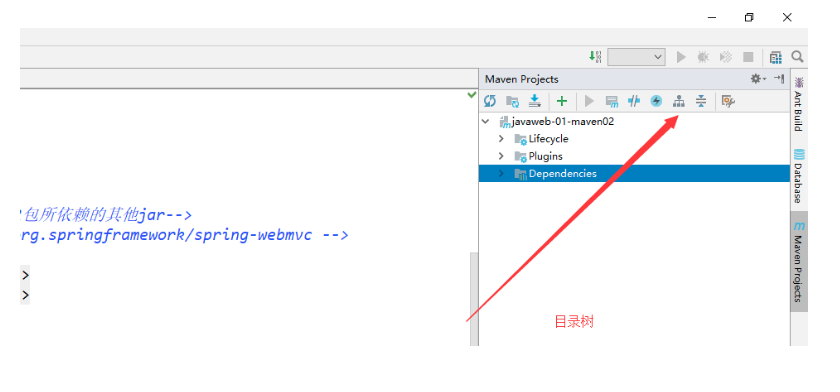840x392 pixels.
Task: Select the Dependencies tree row
Action: (634, 174)
